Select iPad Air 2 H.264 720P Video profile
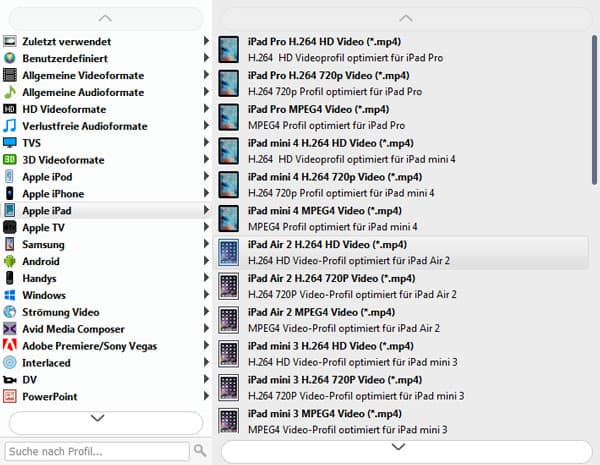This screenshot has height=465, width=600. [402, 286]
